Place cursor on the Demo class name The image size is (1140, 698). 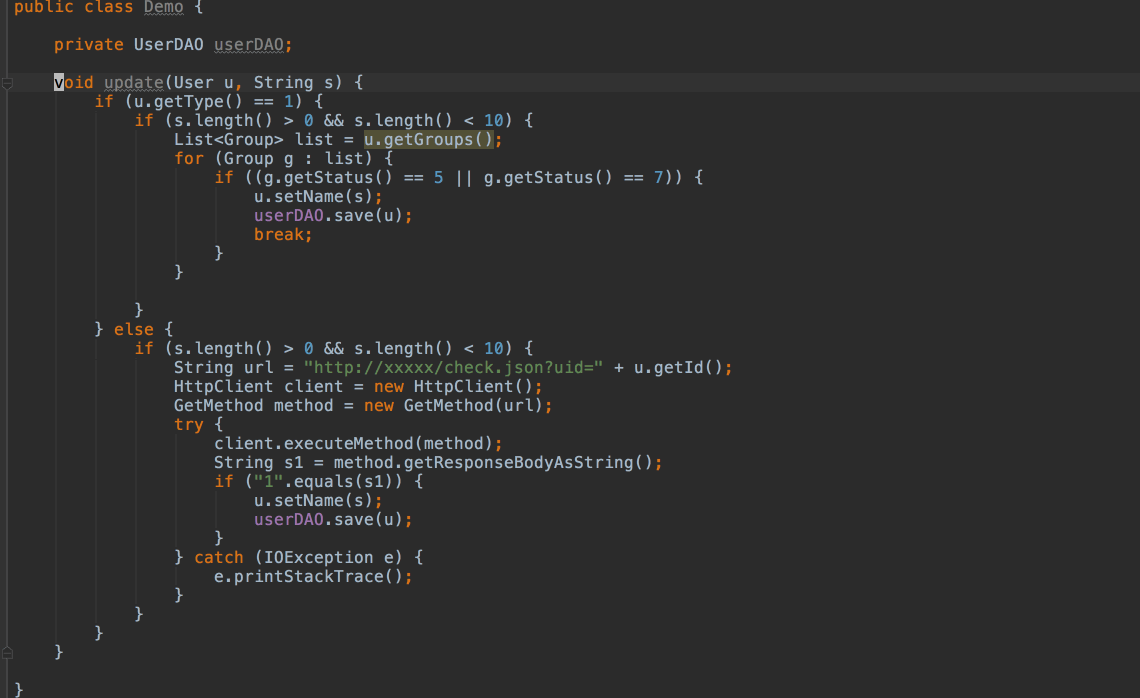pos(162,8)
